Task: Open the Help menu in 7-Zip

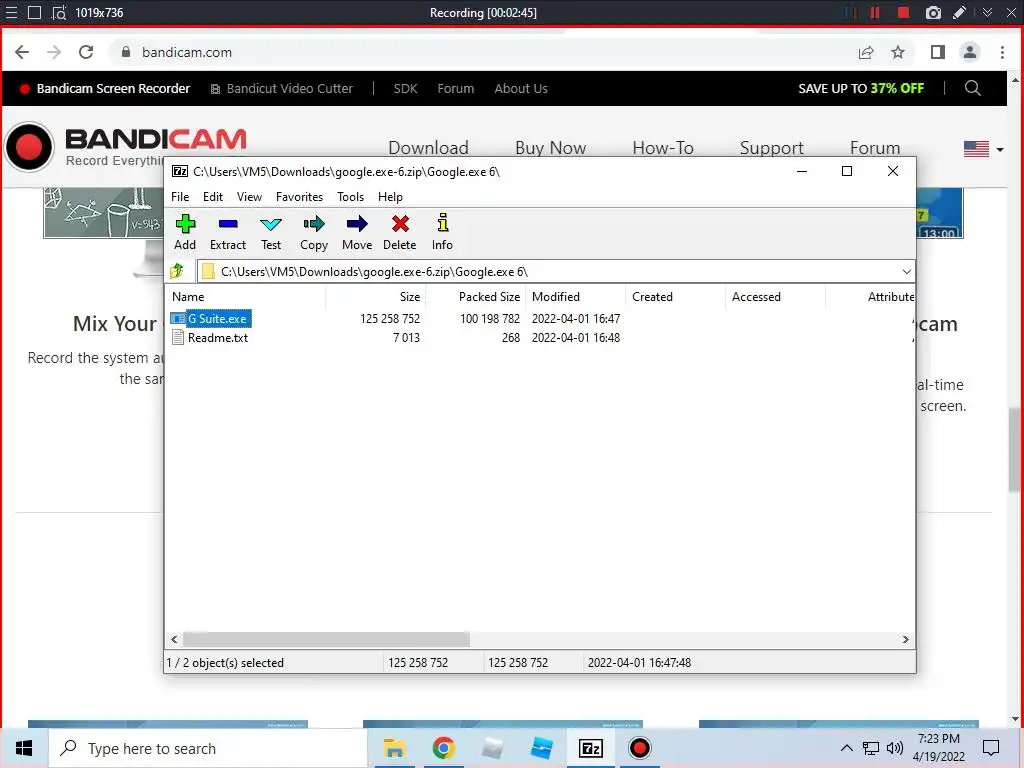Action: click(390, 197)
